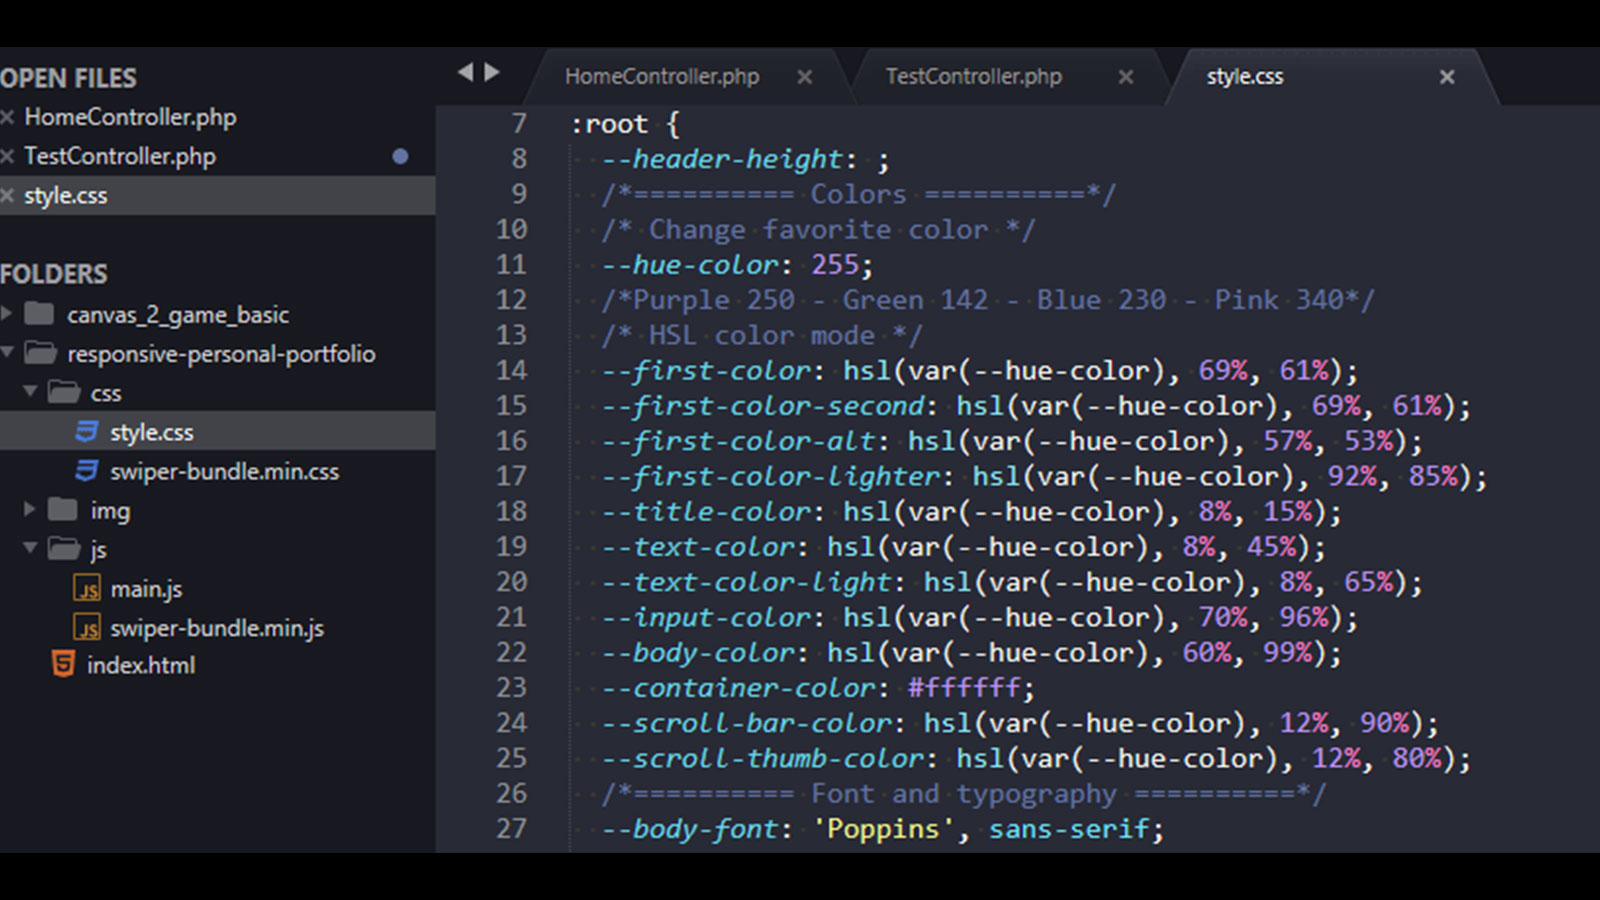Click the HTML5 icon beside index.html

[63, 664]
